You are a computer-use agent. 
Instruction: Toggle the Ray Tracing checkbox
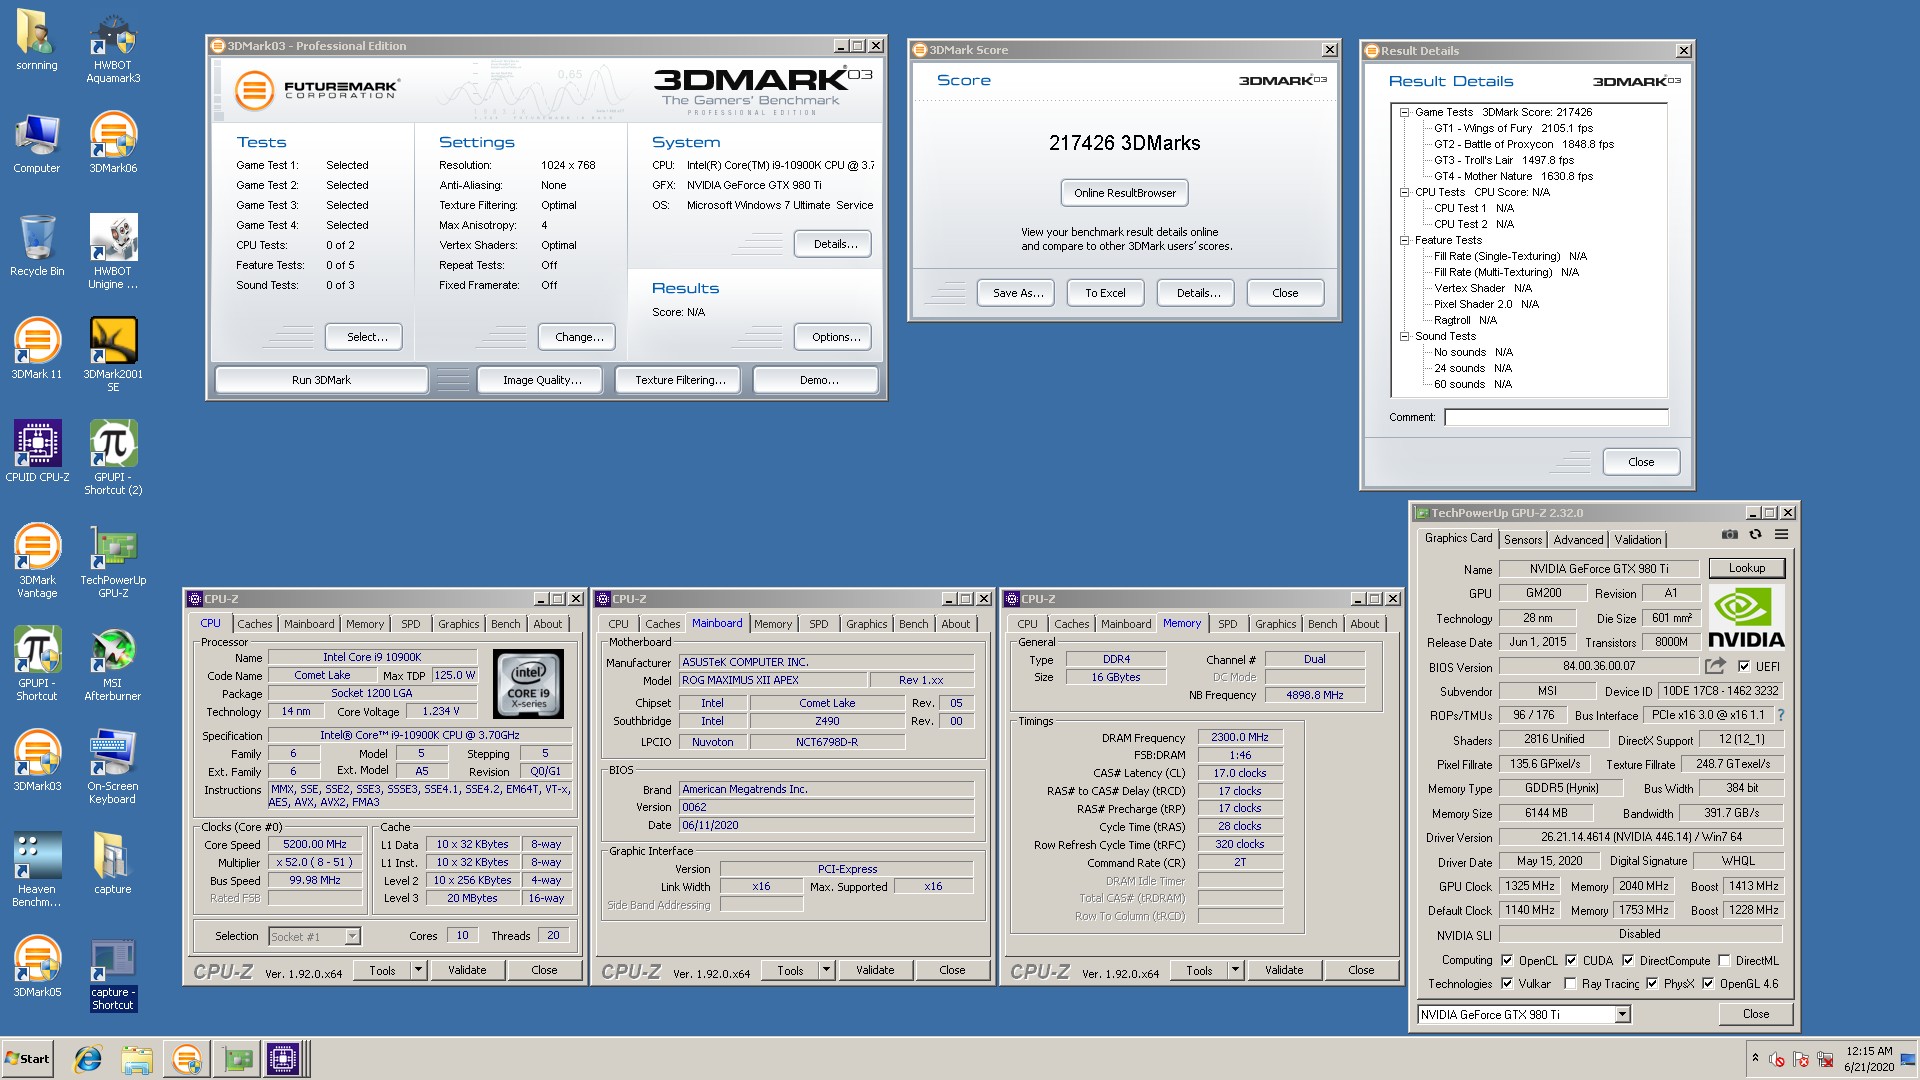pyautogui.click(x=1571, y=983)
